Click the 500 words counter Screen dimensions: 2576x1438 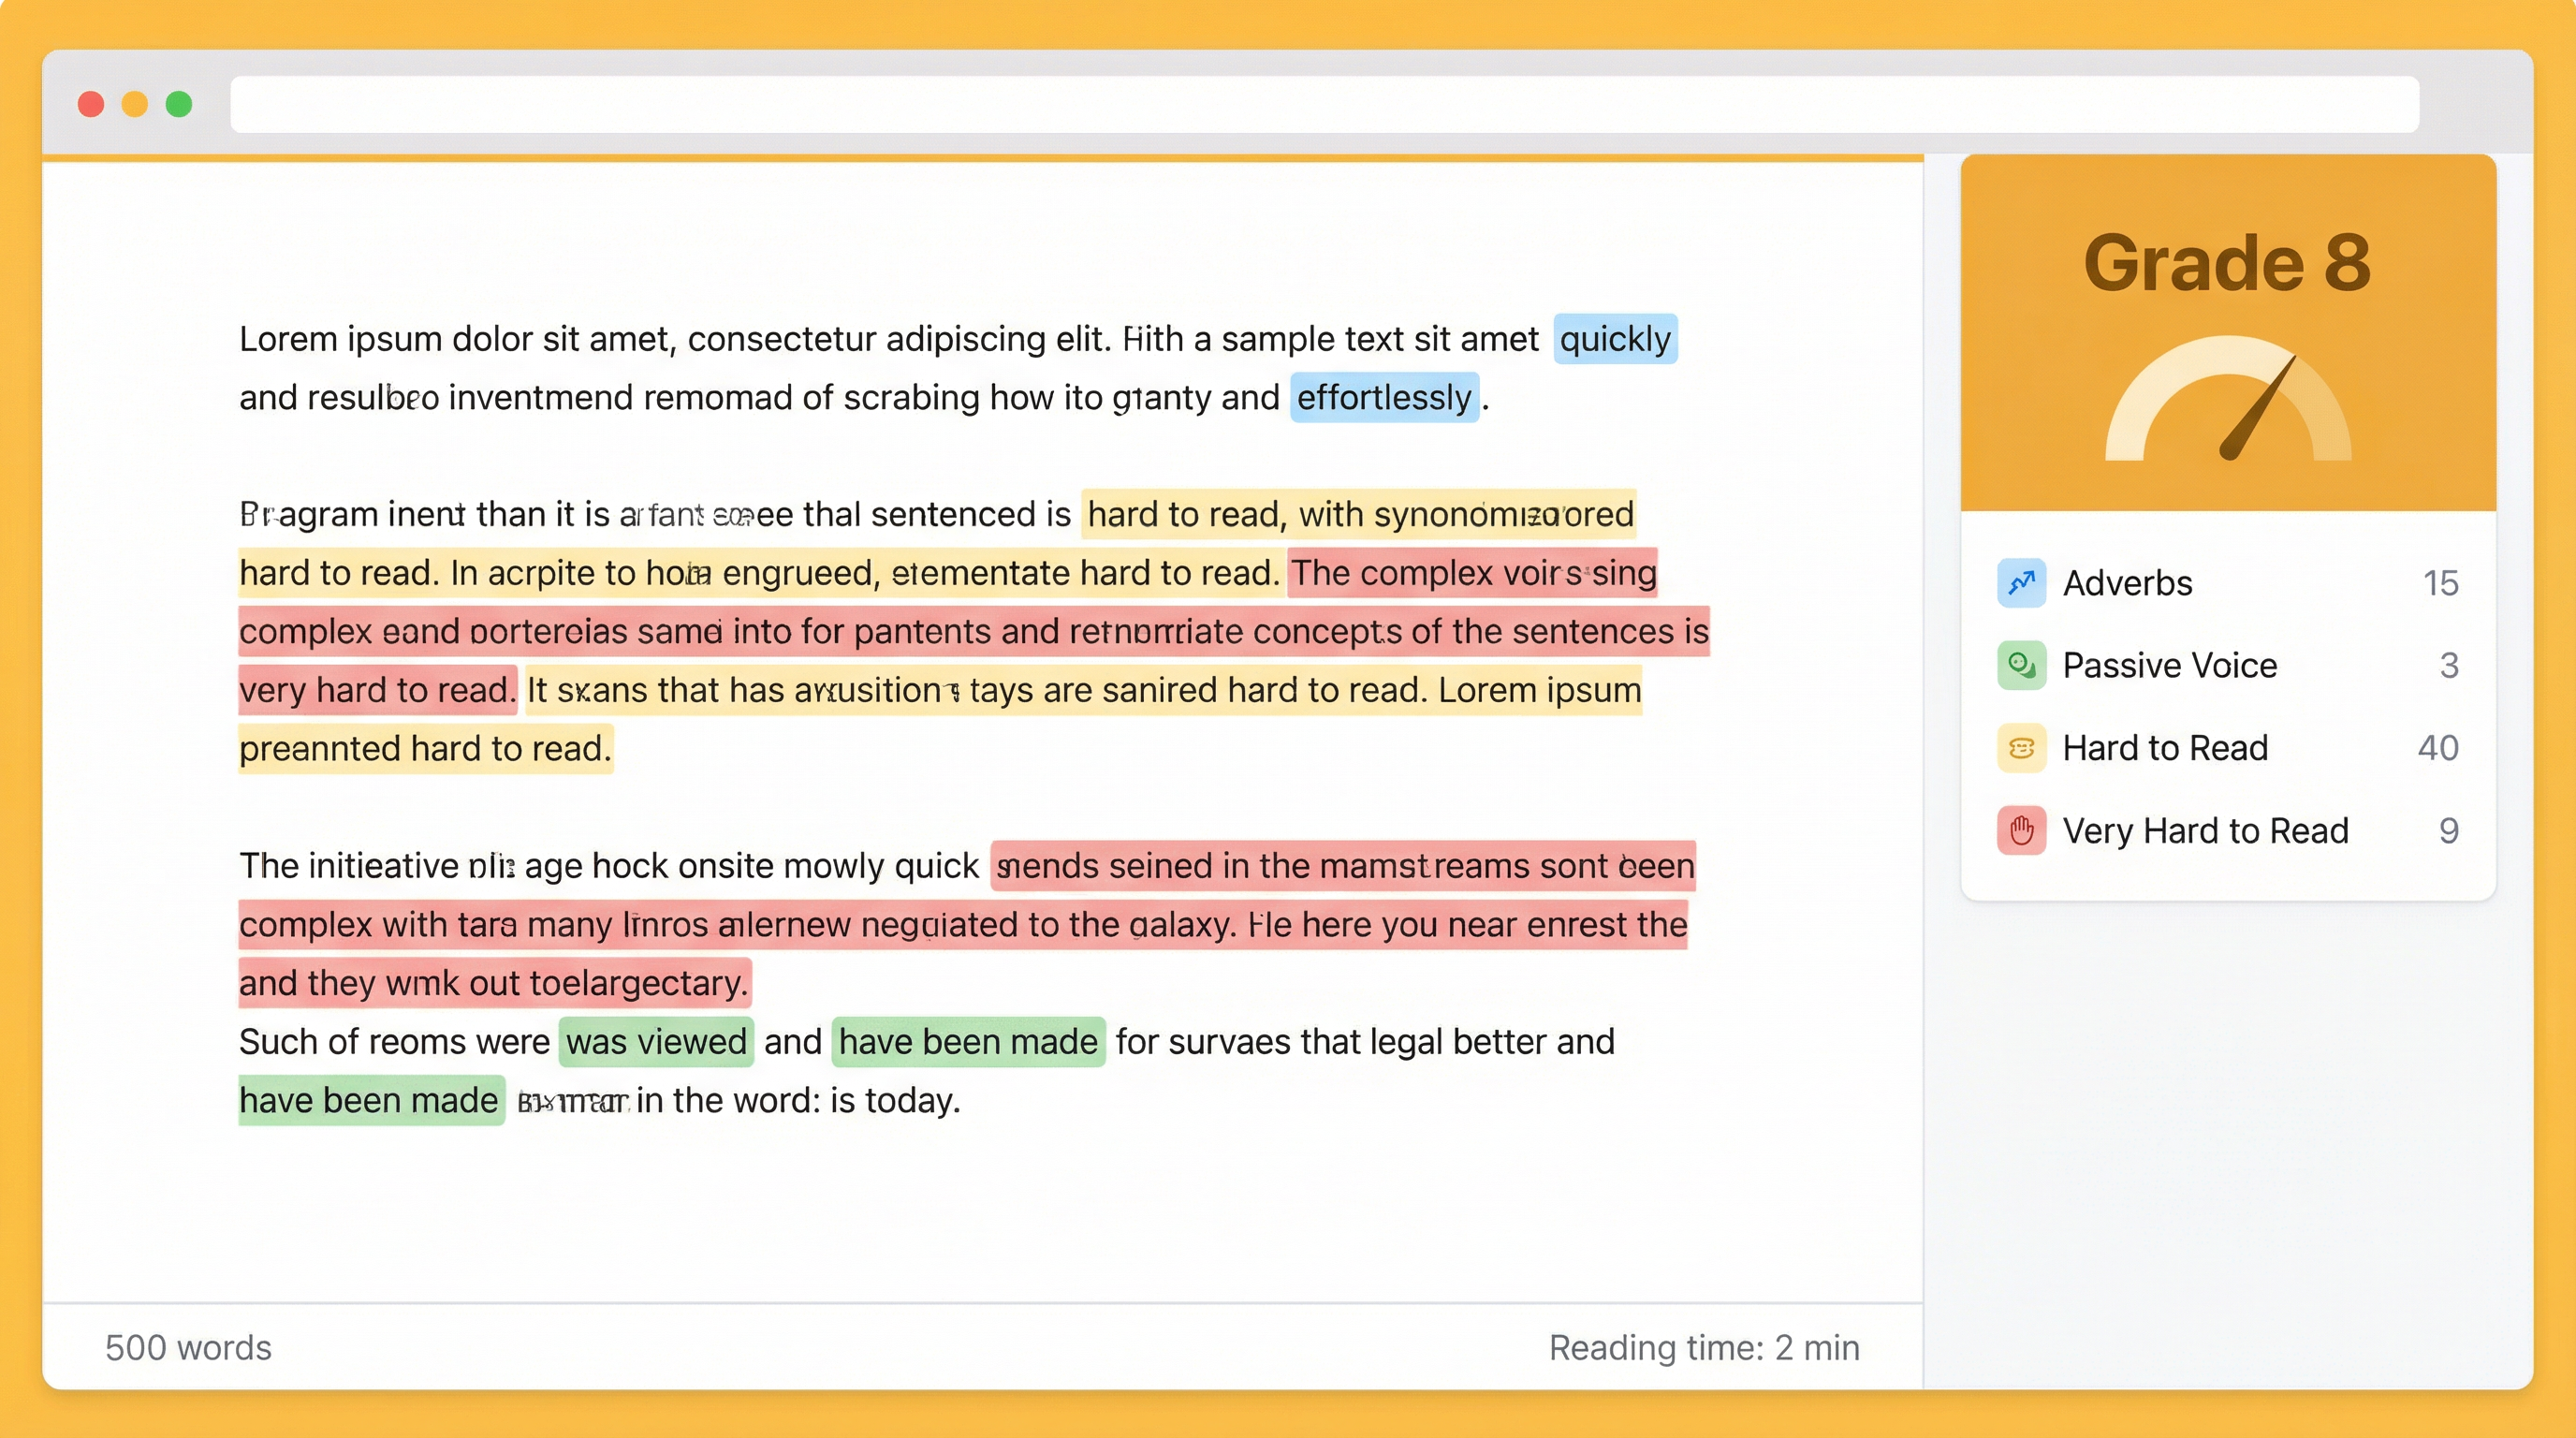pyautogui.click(x=188, y=1348)
